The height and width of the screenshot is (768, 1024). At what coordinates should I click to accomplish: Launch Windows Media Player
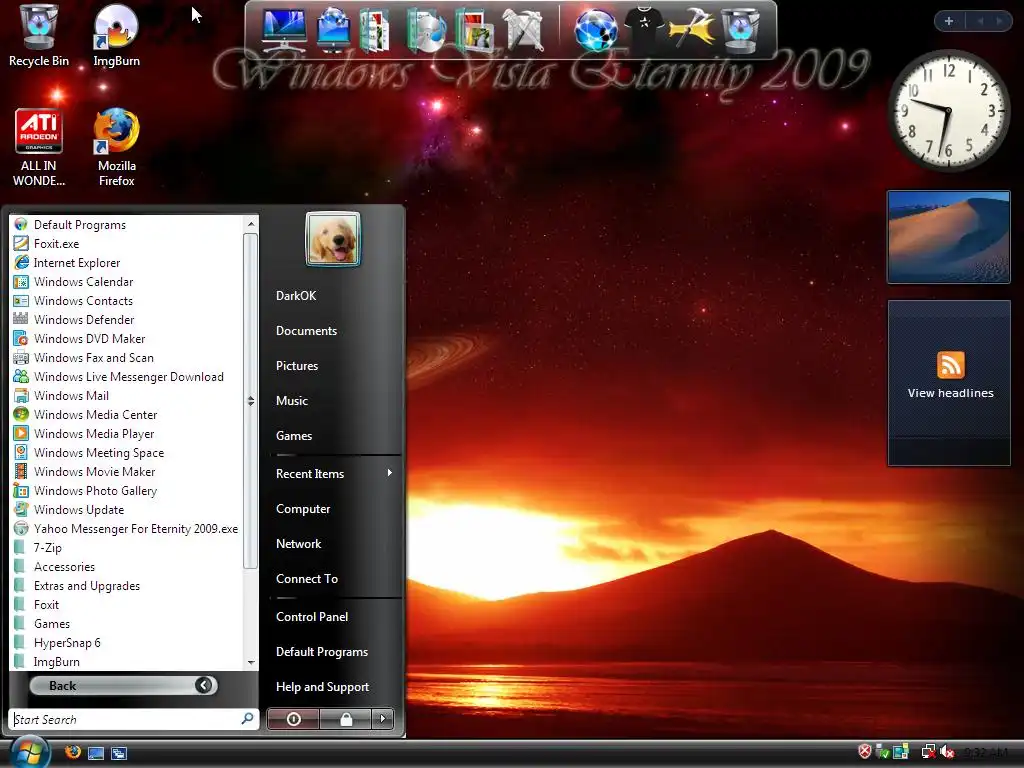pyautogui.click(x=127, y=433)
